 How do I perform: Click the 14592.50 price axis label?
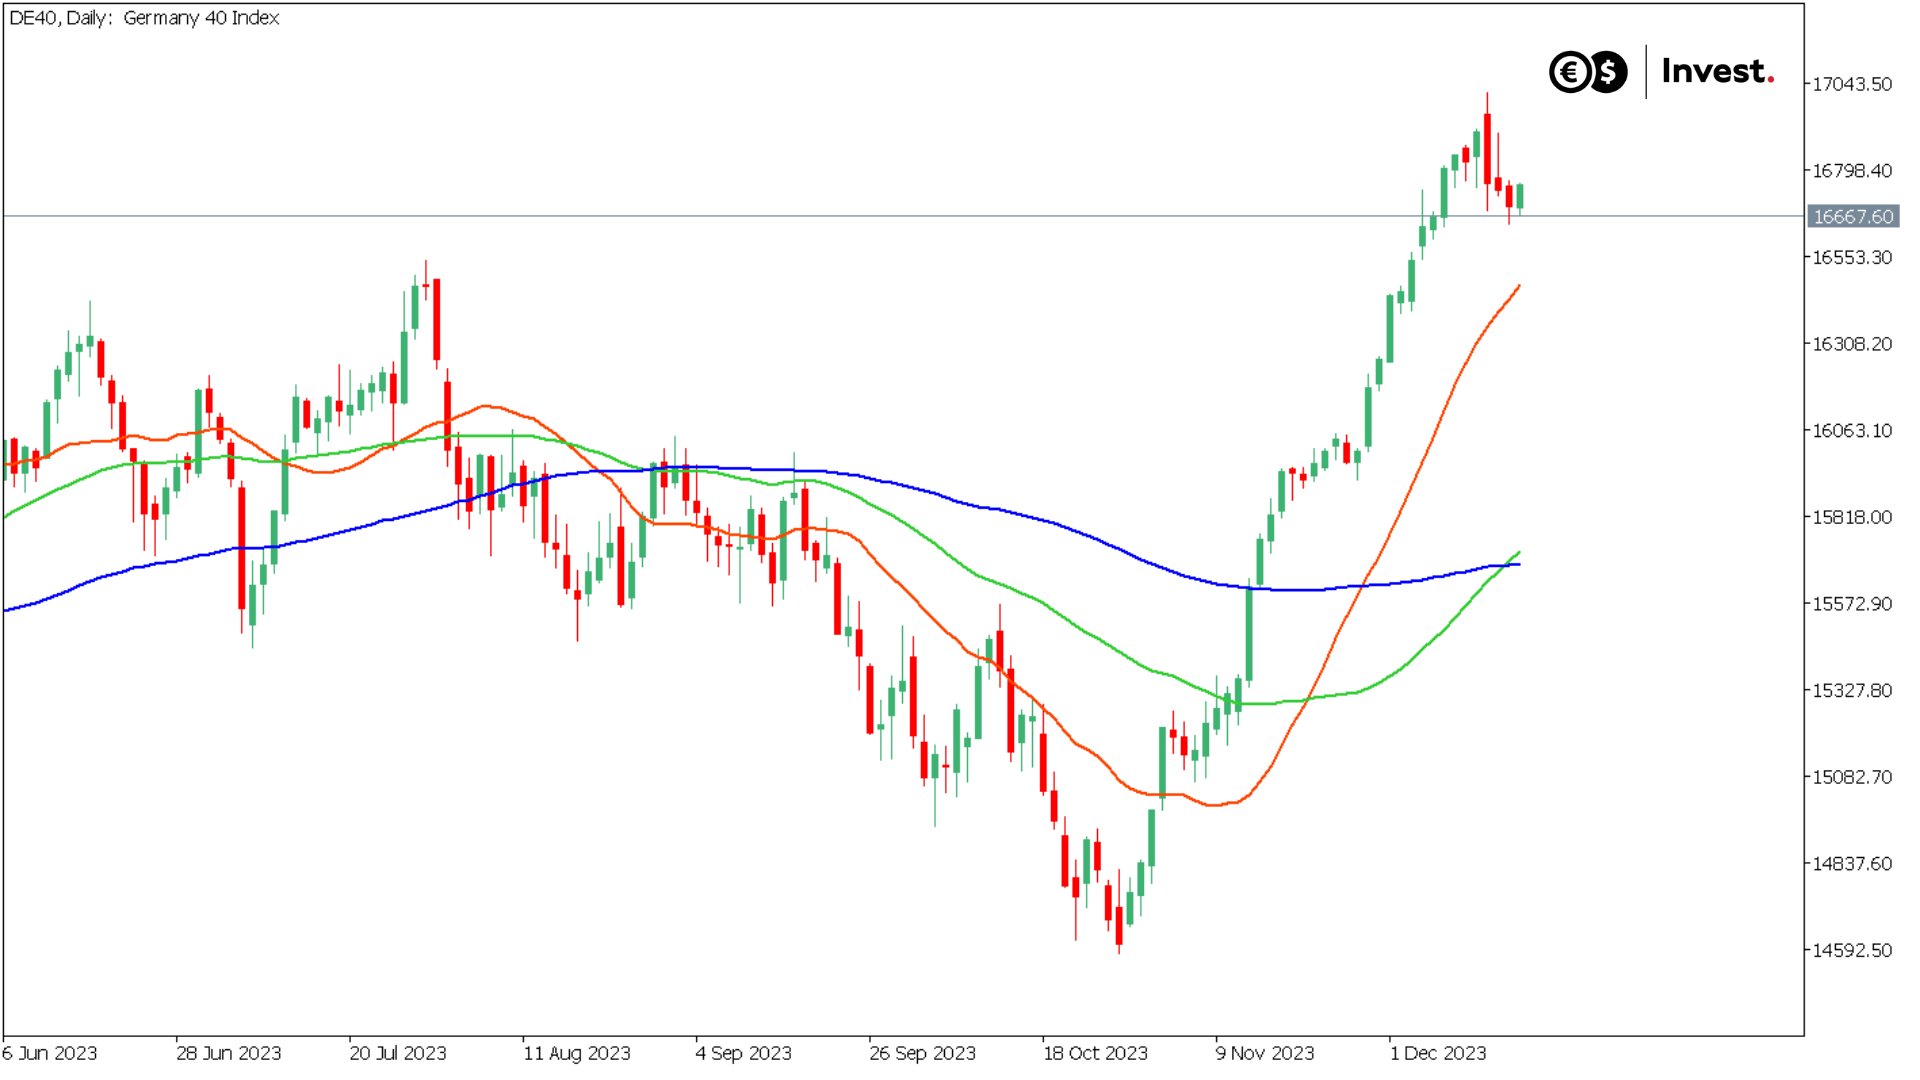(1852, 951)
